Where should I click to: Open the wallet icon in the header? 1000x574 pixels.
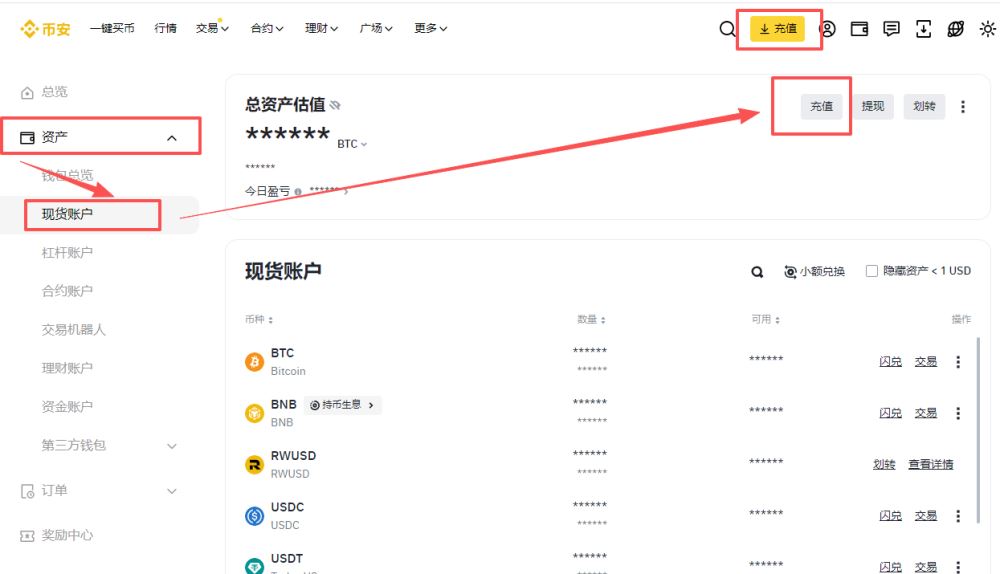tap(859, 29)
